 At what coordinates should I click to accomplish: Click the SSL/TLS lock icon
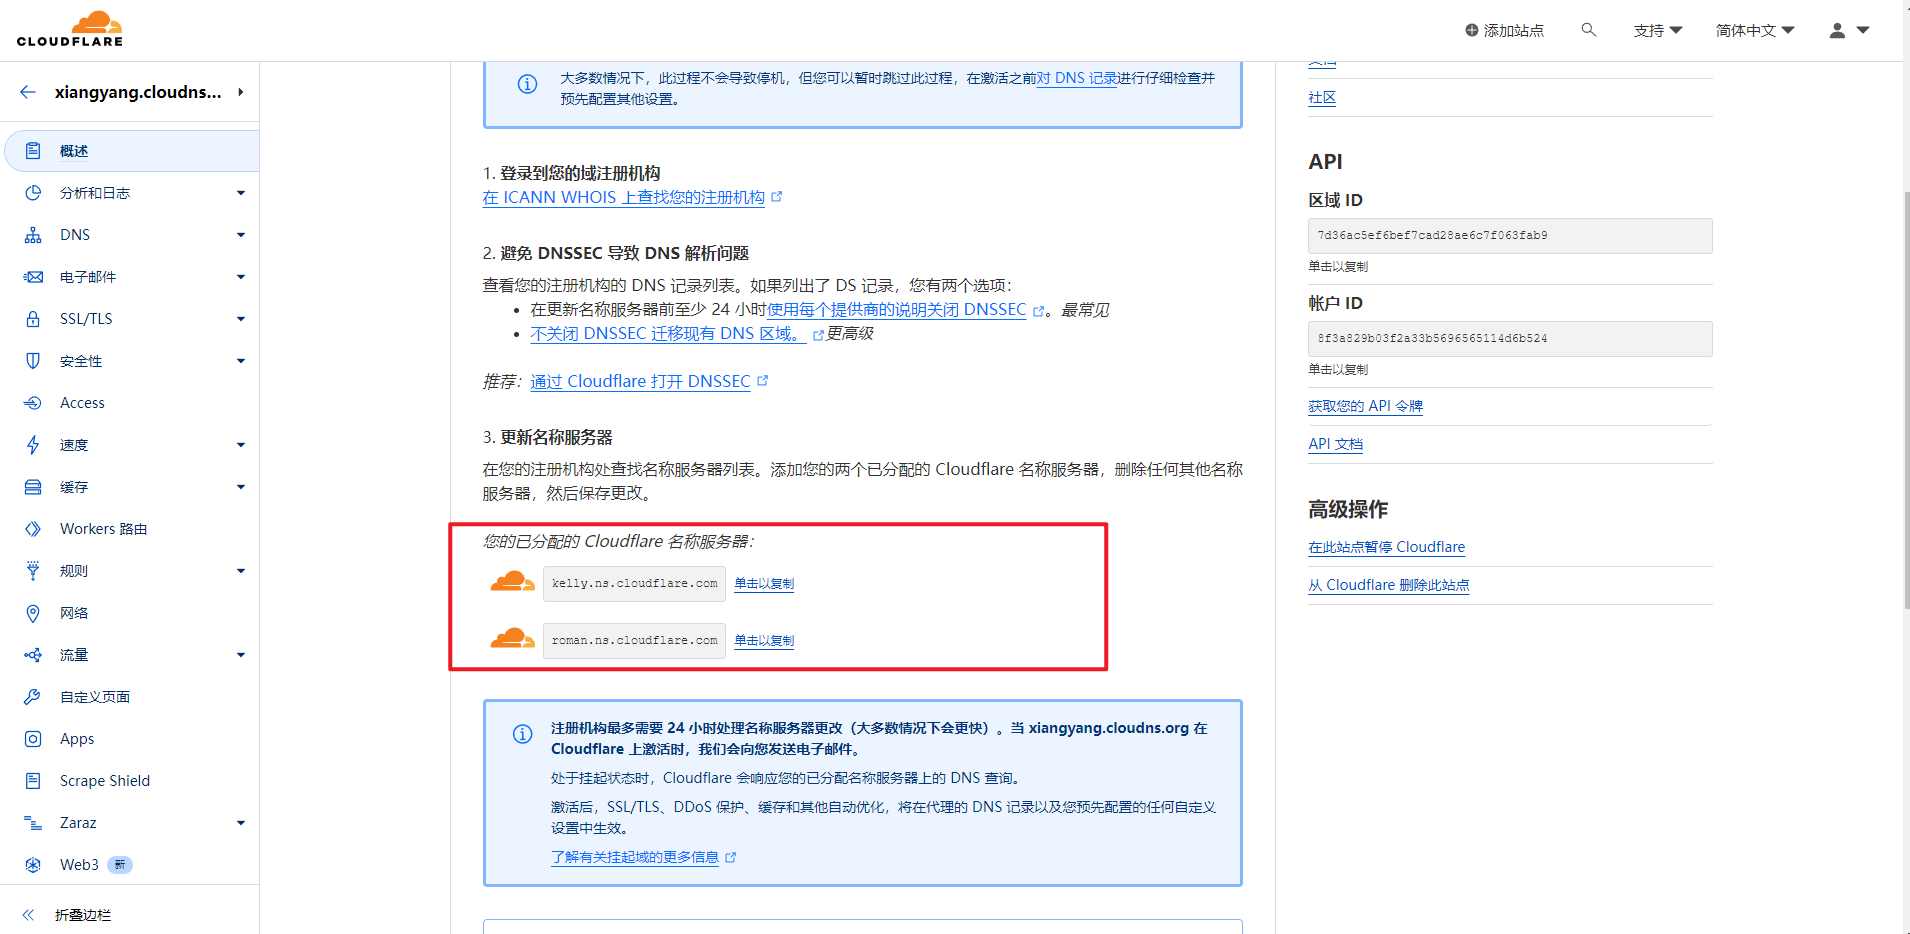(x=33, y=319)
